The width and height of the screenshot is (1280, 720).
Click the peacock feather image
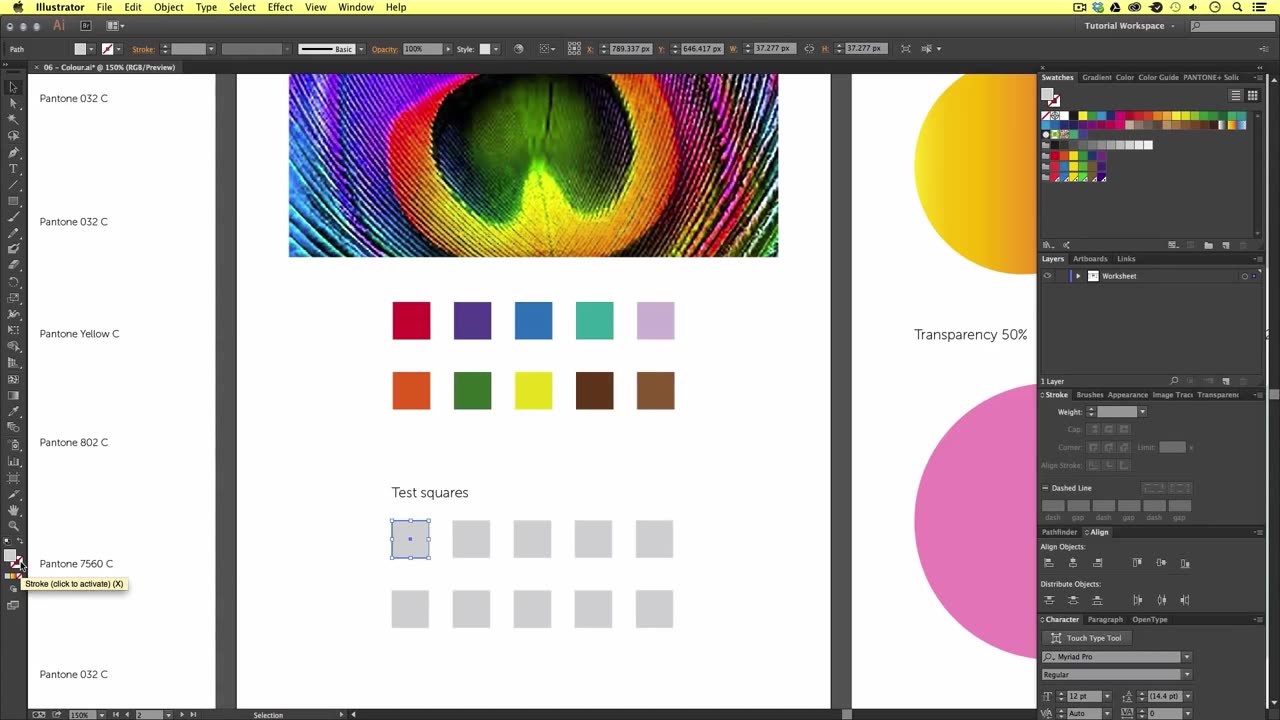pos(533,165)
